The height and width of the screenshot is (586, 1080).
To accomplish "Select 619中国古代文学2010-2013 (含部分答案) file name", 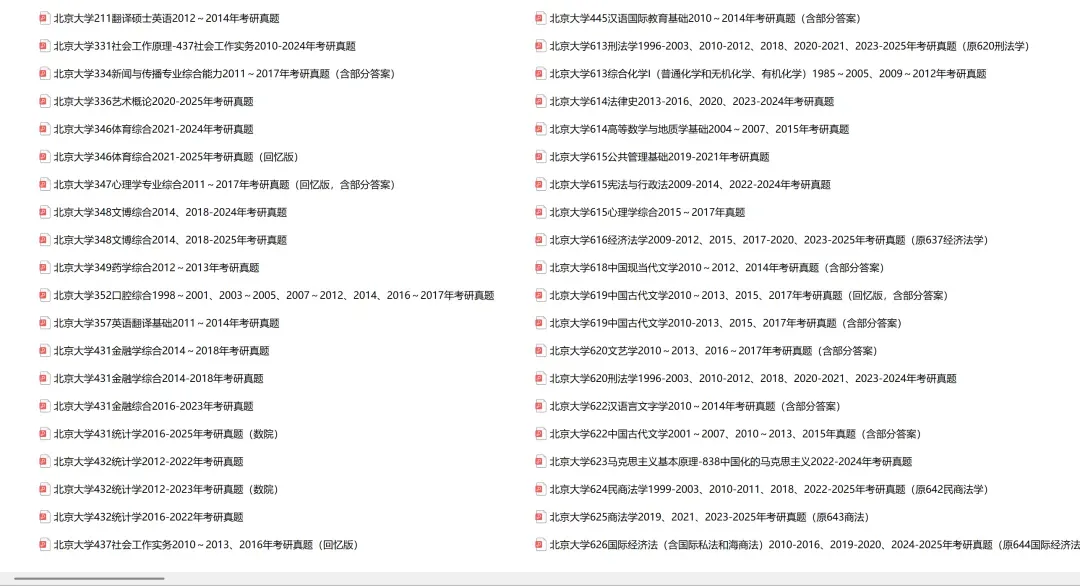I will (x=726, y=323).
